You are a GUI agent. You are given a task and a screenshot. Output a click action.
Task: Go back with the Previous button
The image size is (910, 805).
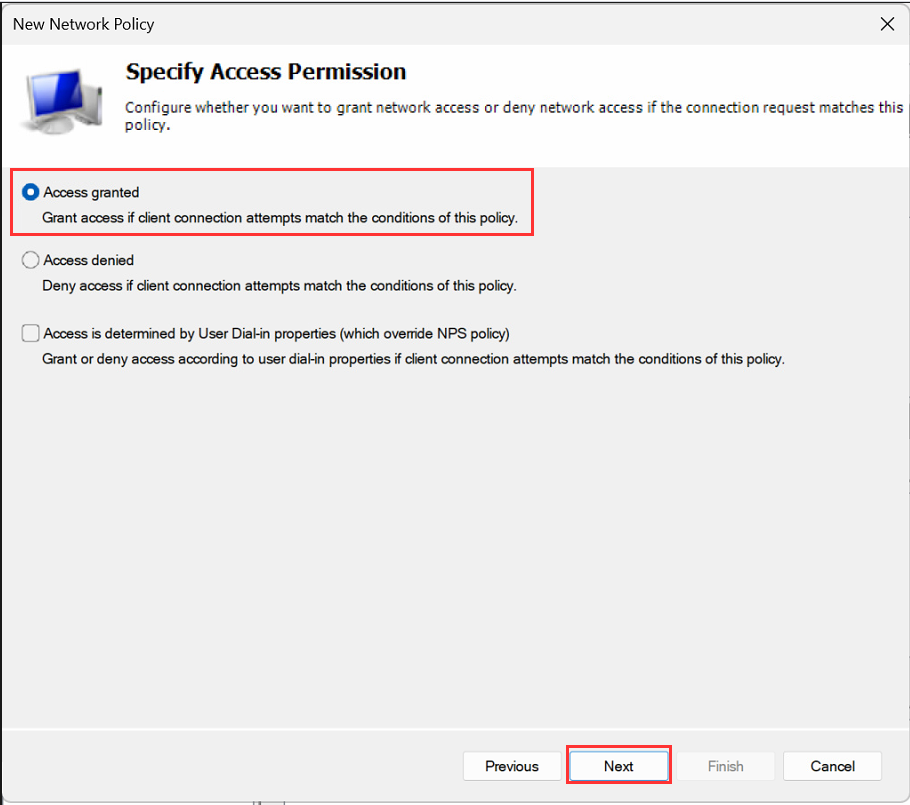point(512,766)
